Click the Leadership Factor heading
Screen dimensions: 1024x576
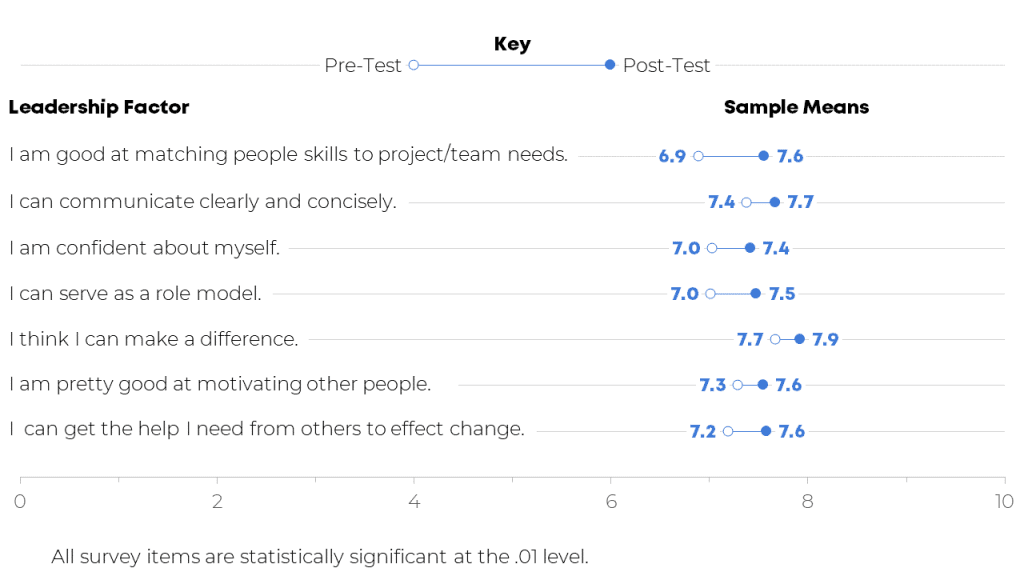[x=99, y=107]
